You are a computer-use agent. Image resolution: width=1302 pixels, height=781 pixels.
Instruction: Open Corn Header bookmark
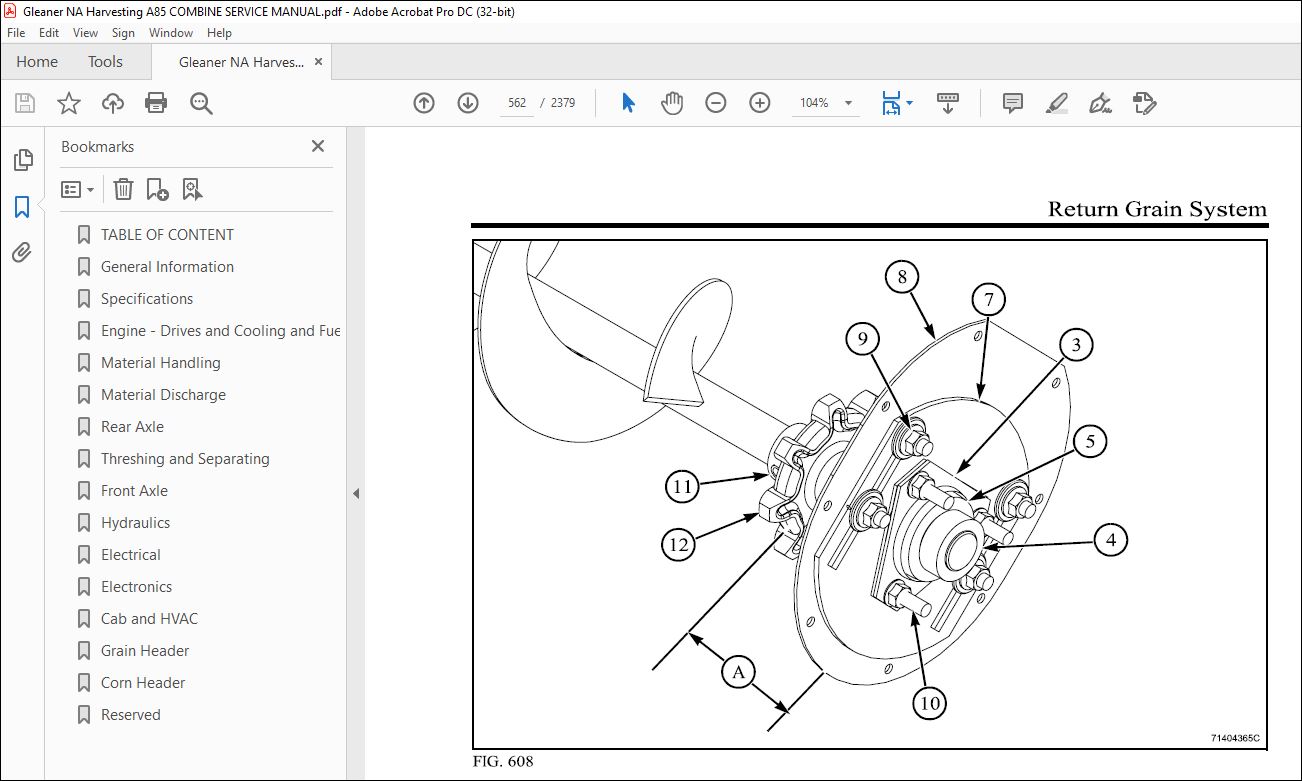pyautogui.click(x=143, y=683)
